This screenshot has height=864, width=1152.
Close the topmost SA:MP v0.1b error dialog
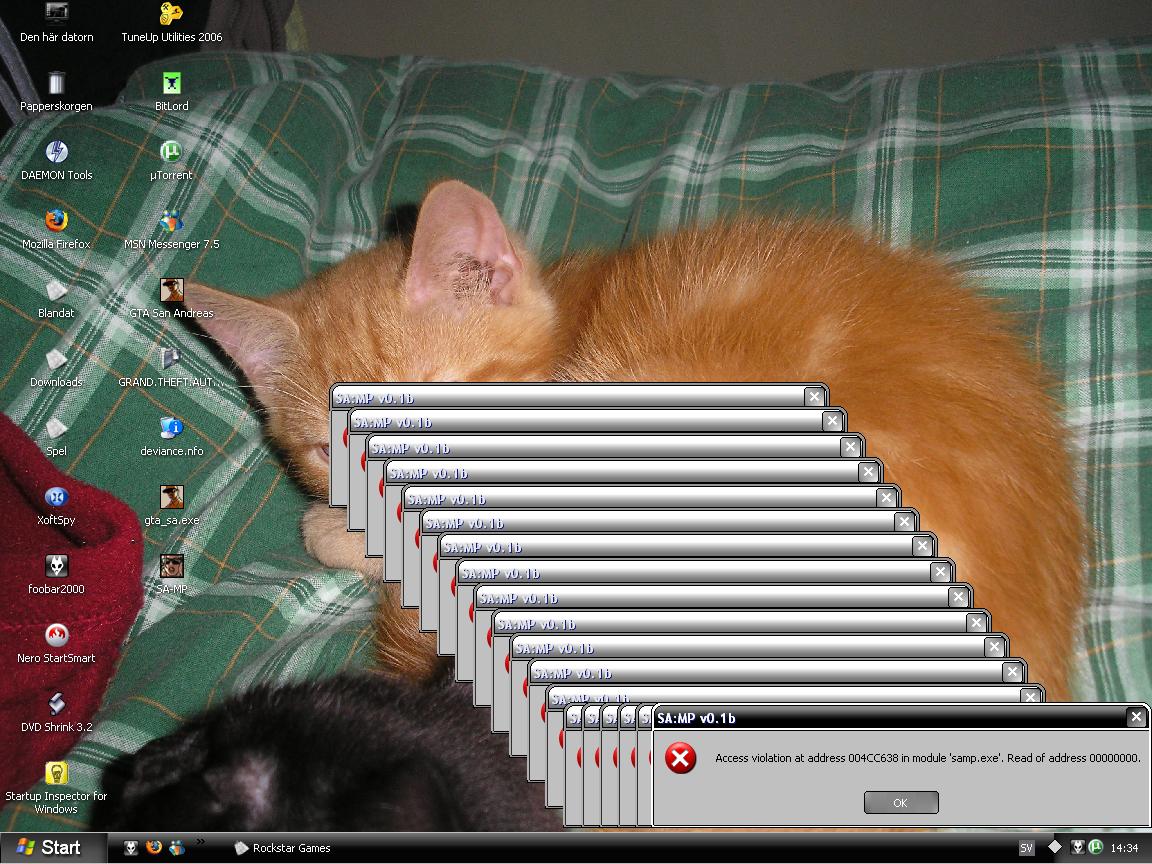tap(1136, 717)
